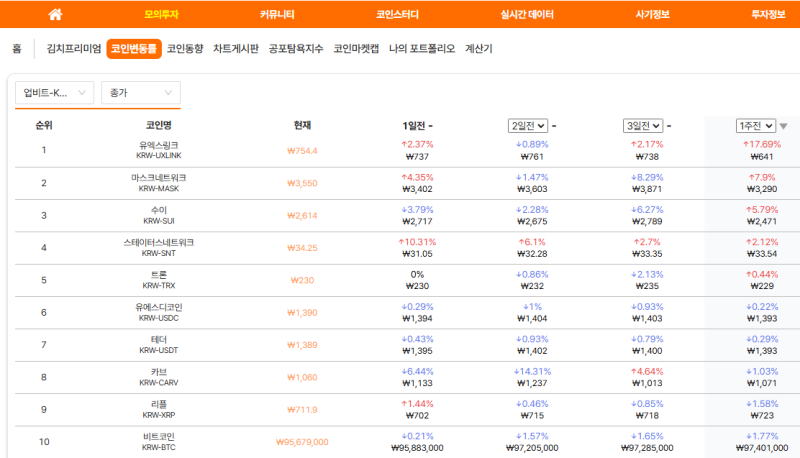
Task: Click the 17.69% weekly change value
Action: tap(762, 144)
